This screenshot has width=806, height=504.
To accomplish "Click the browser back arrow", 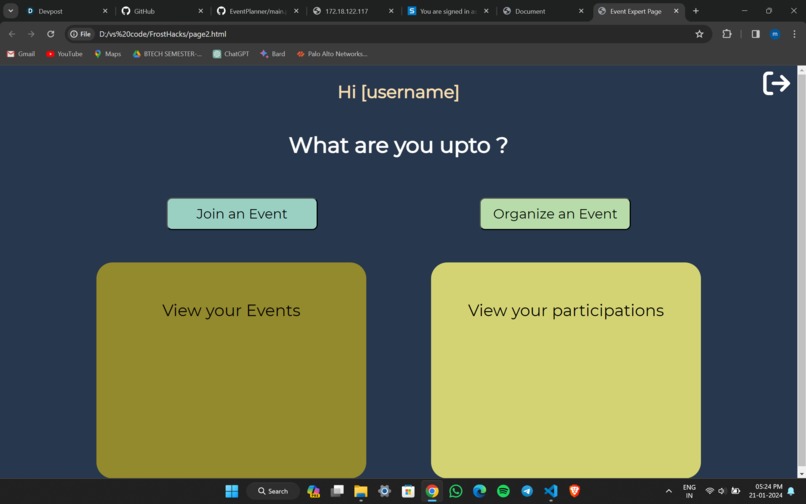I will point(12,34).
